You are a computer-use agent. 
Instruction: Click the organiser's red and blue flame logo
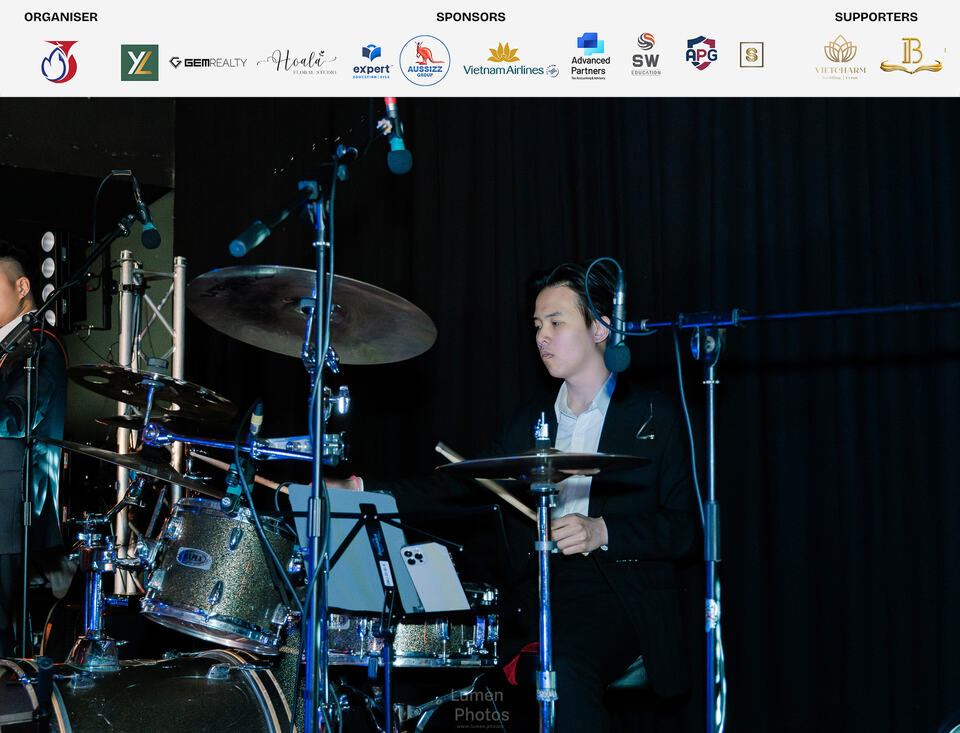[x=59, y=61]
